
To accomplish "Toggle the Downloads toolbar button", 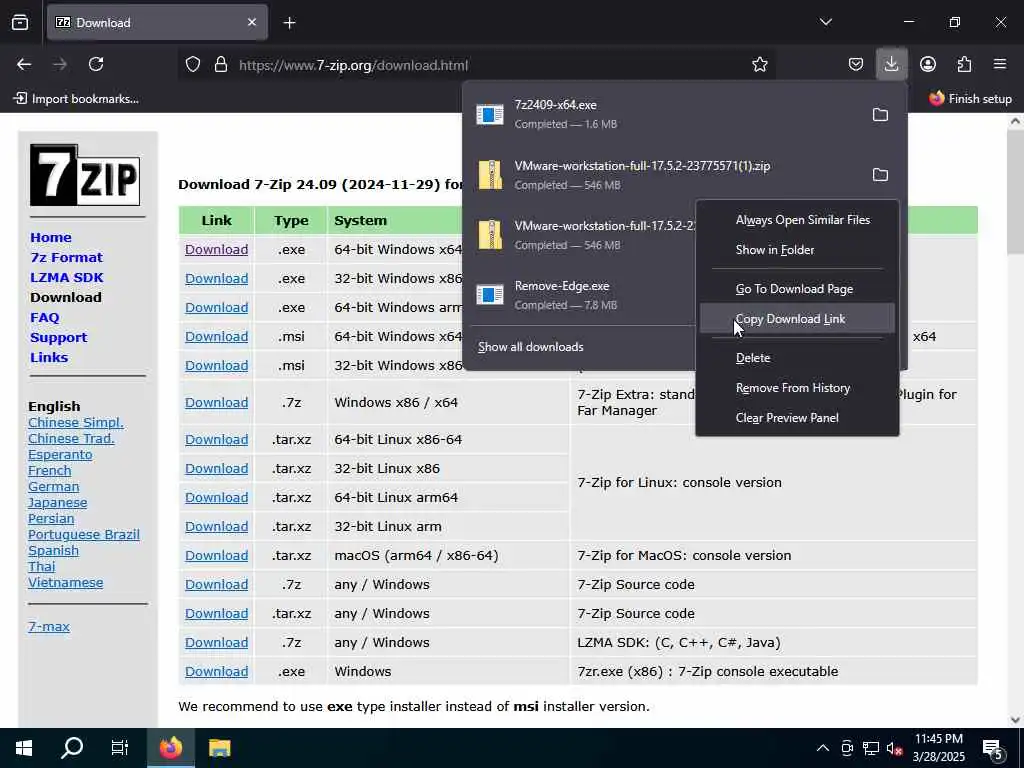I will point(891,64).
